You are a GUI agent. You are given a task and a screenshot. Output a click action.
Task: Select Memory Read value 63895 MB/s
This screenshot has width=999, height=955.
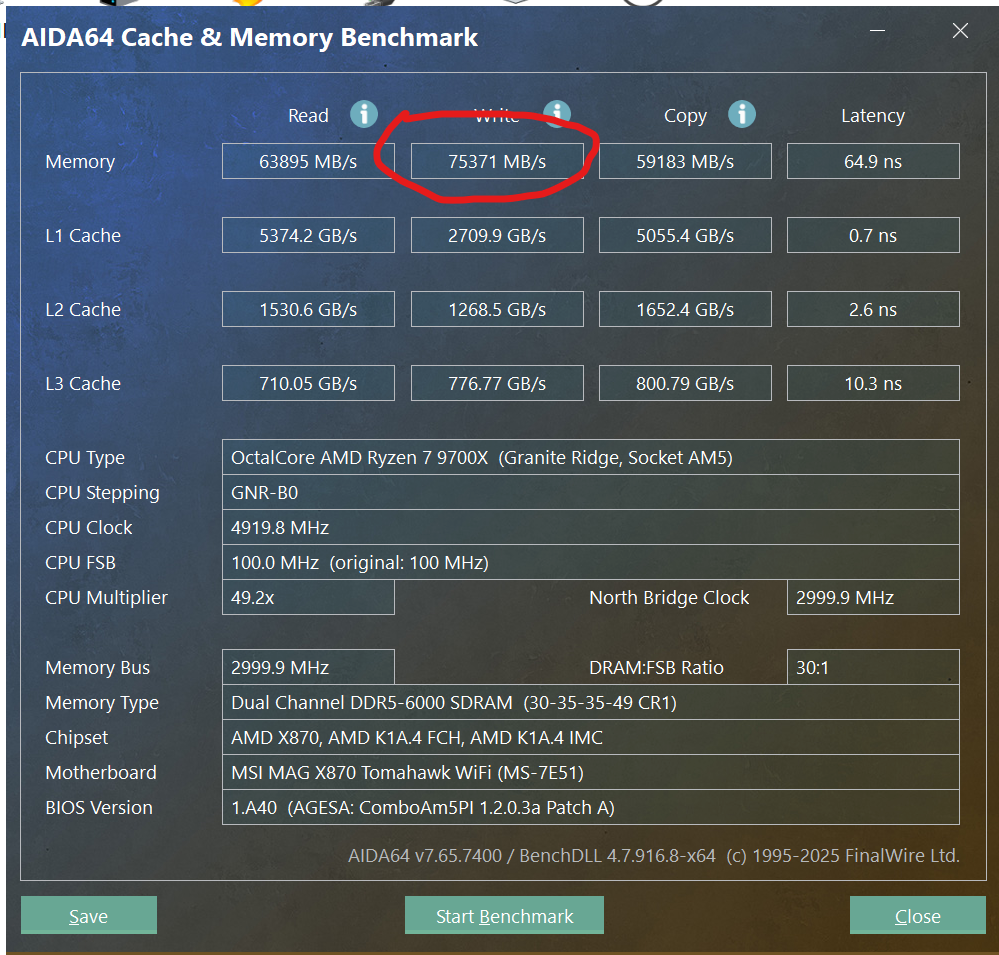[x=308, y=161]
